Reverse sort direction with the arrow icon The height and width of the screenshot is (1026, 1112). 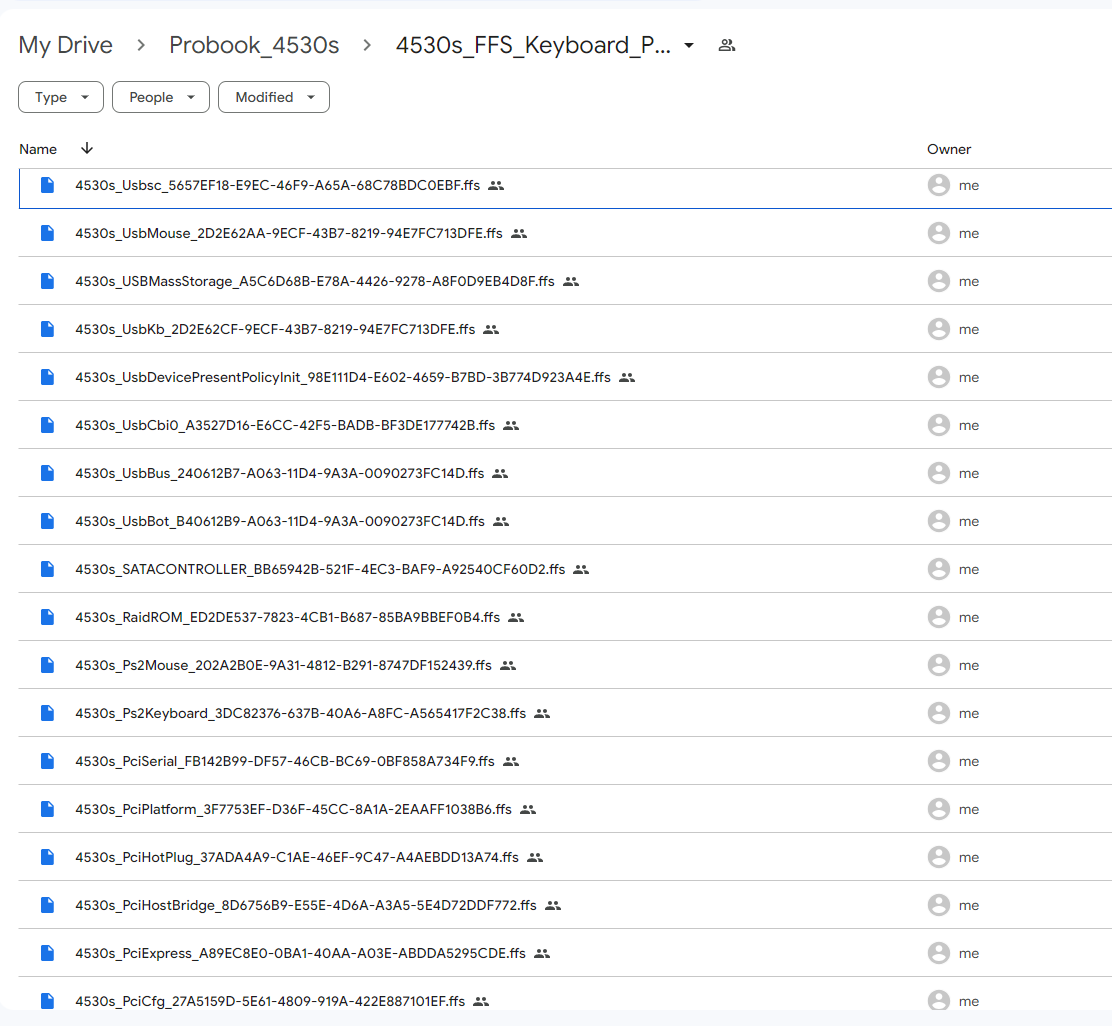click(x=87, y=148)
